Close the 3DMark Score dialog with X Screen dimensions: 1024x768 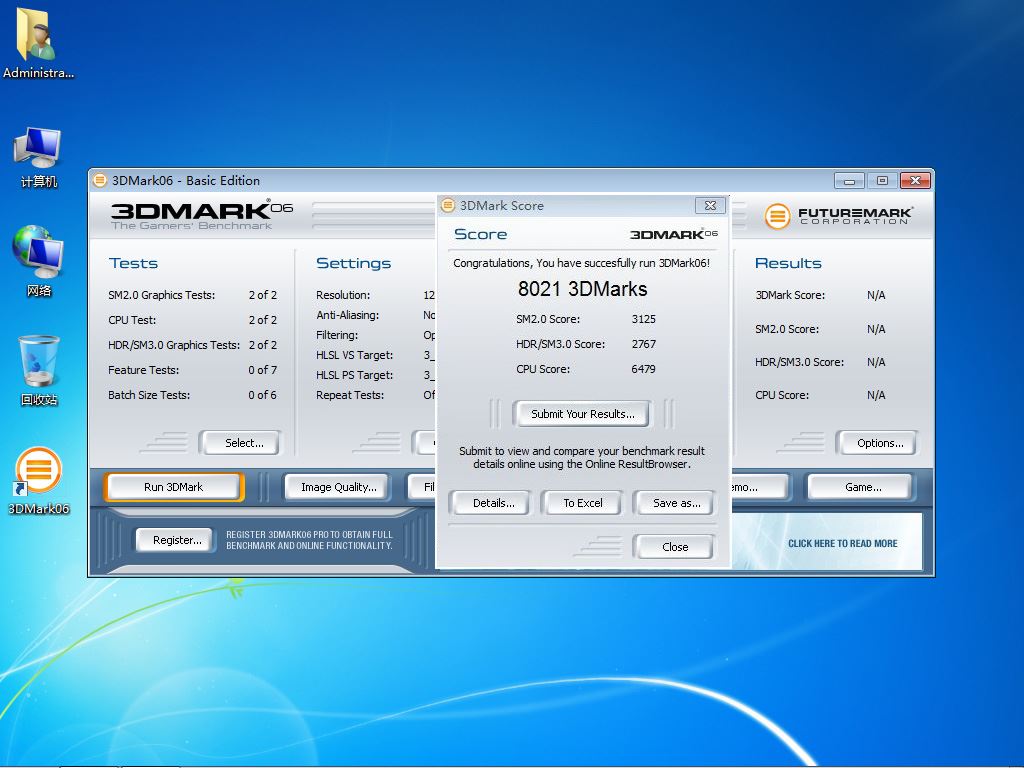tap(710, 206)
